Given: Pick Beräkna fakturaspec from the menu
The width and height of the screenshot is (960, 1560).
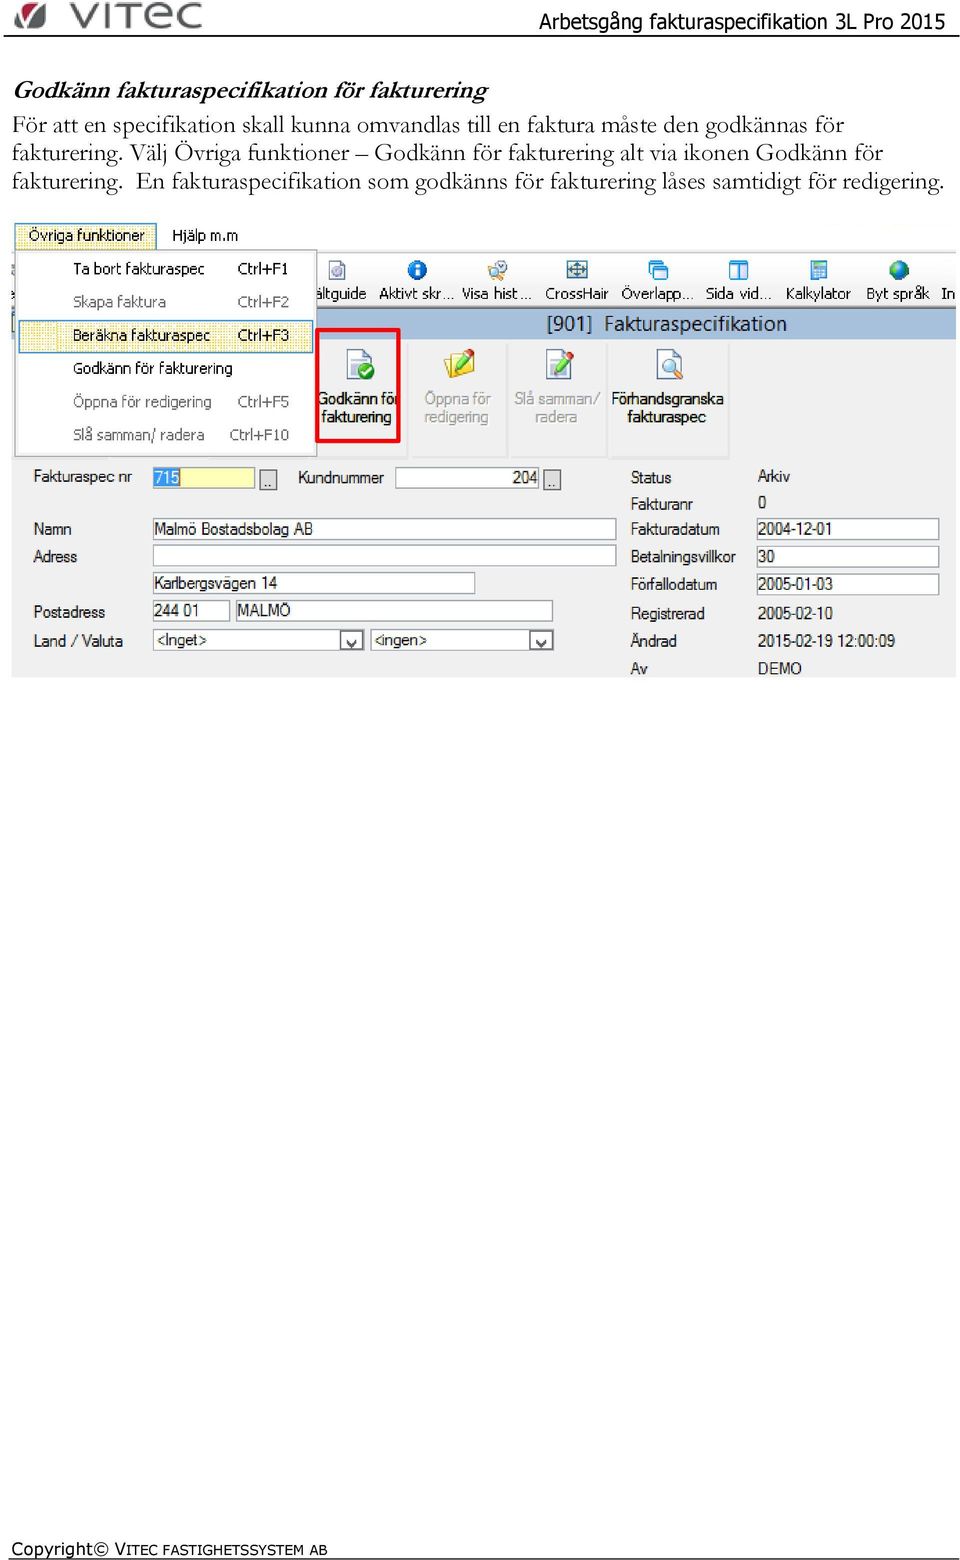Looking at the screenshot, I should tap(166, 335).
